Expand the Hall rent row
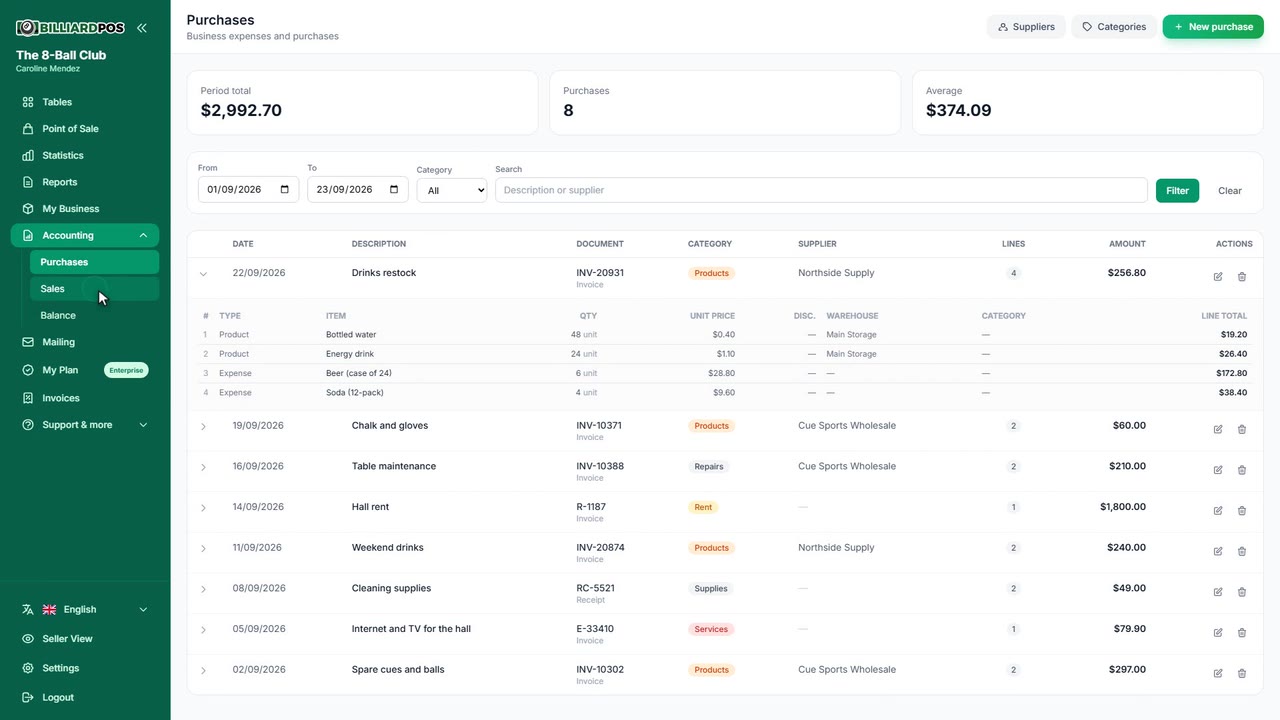This screenshot has height=720, width=1280. tap(203, 508)
